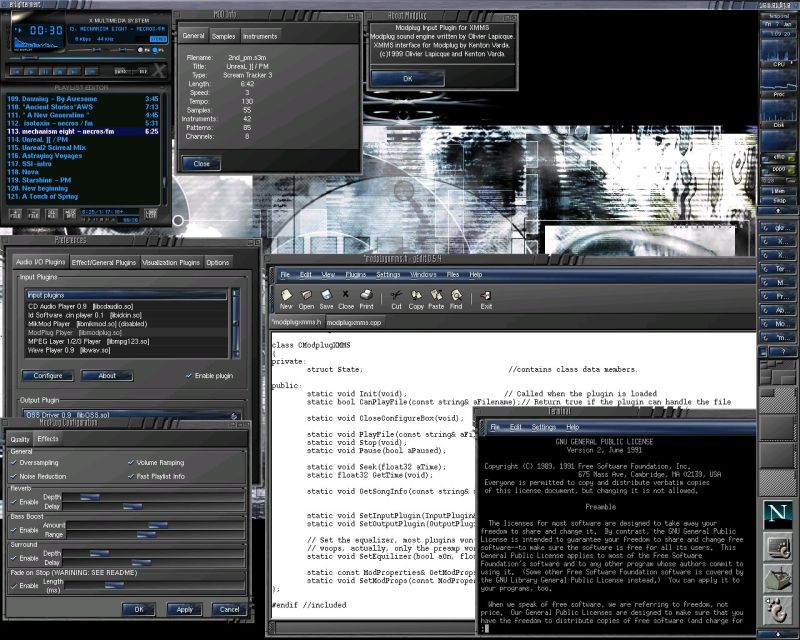Click the load list playlist button
800x640 pixels.
(x=151, y=214)
